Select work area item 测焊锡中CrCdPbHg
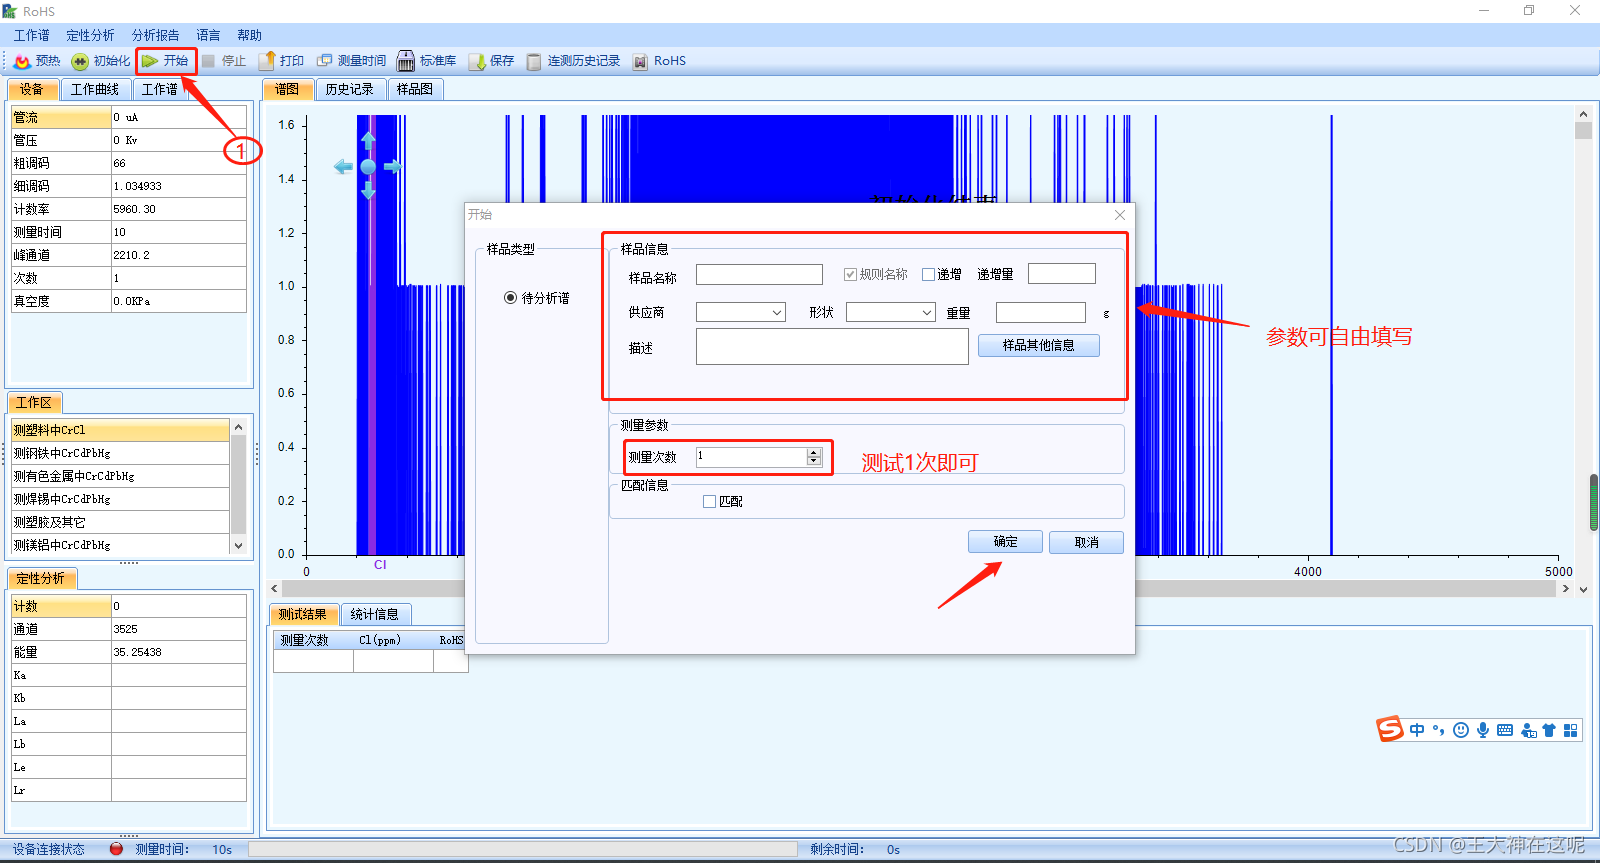 pos(120,499)
